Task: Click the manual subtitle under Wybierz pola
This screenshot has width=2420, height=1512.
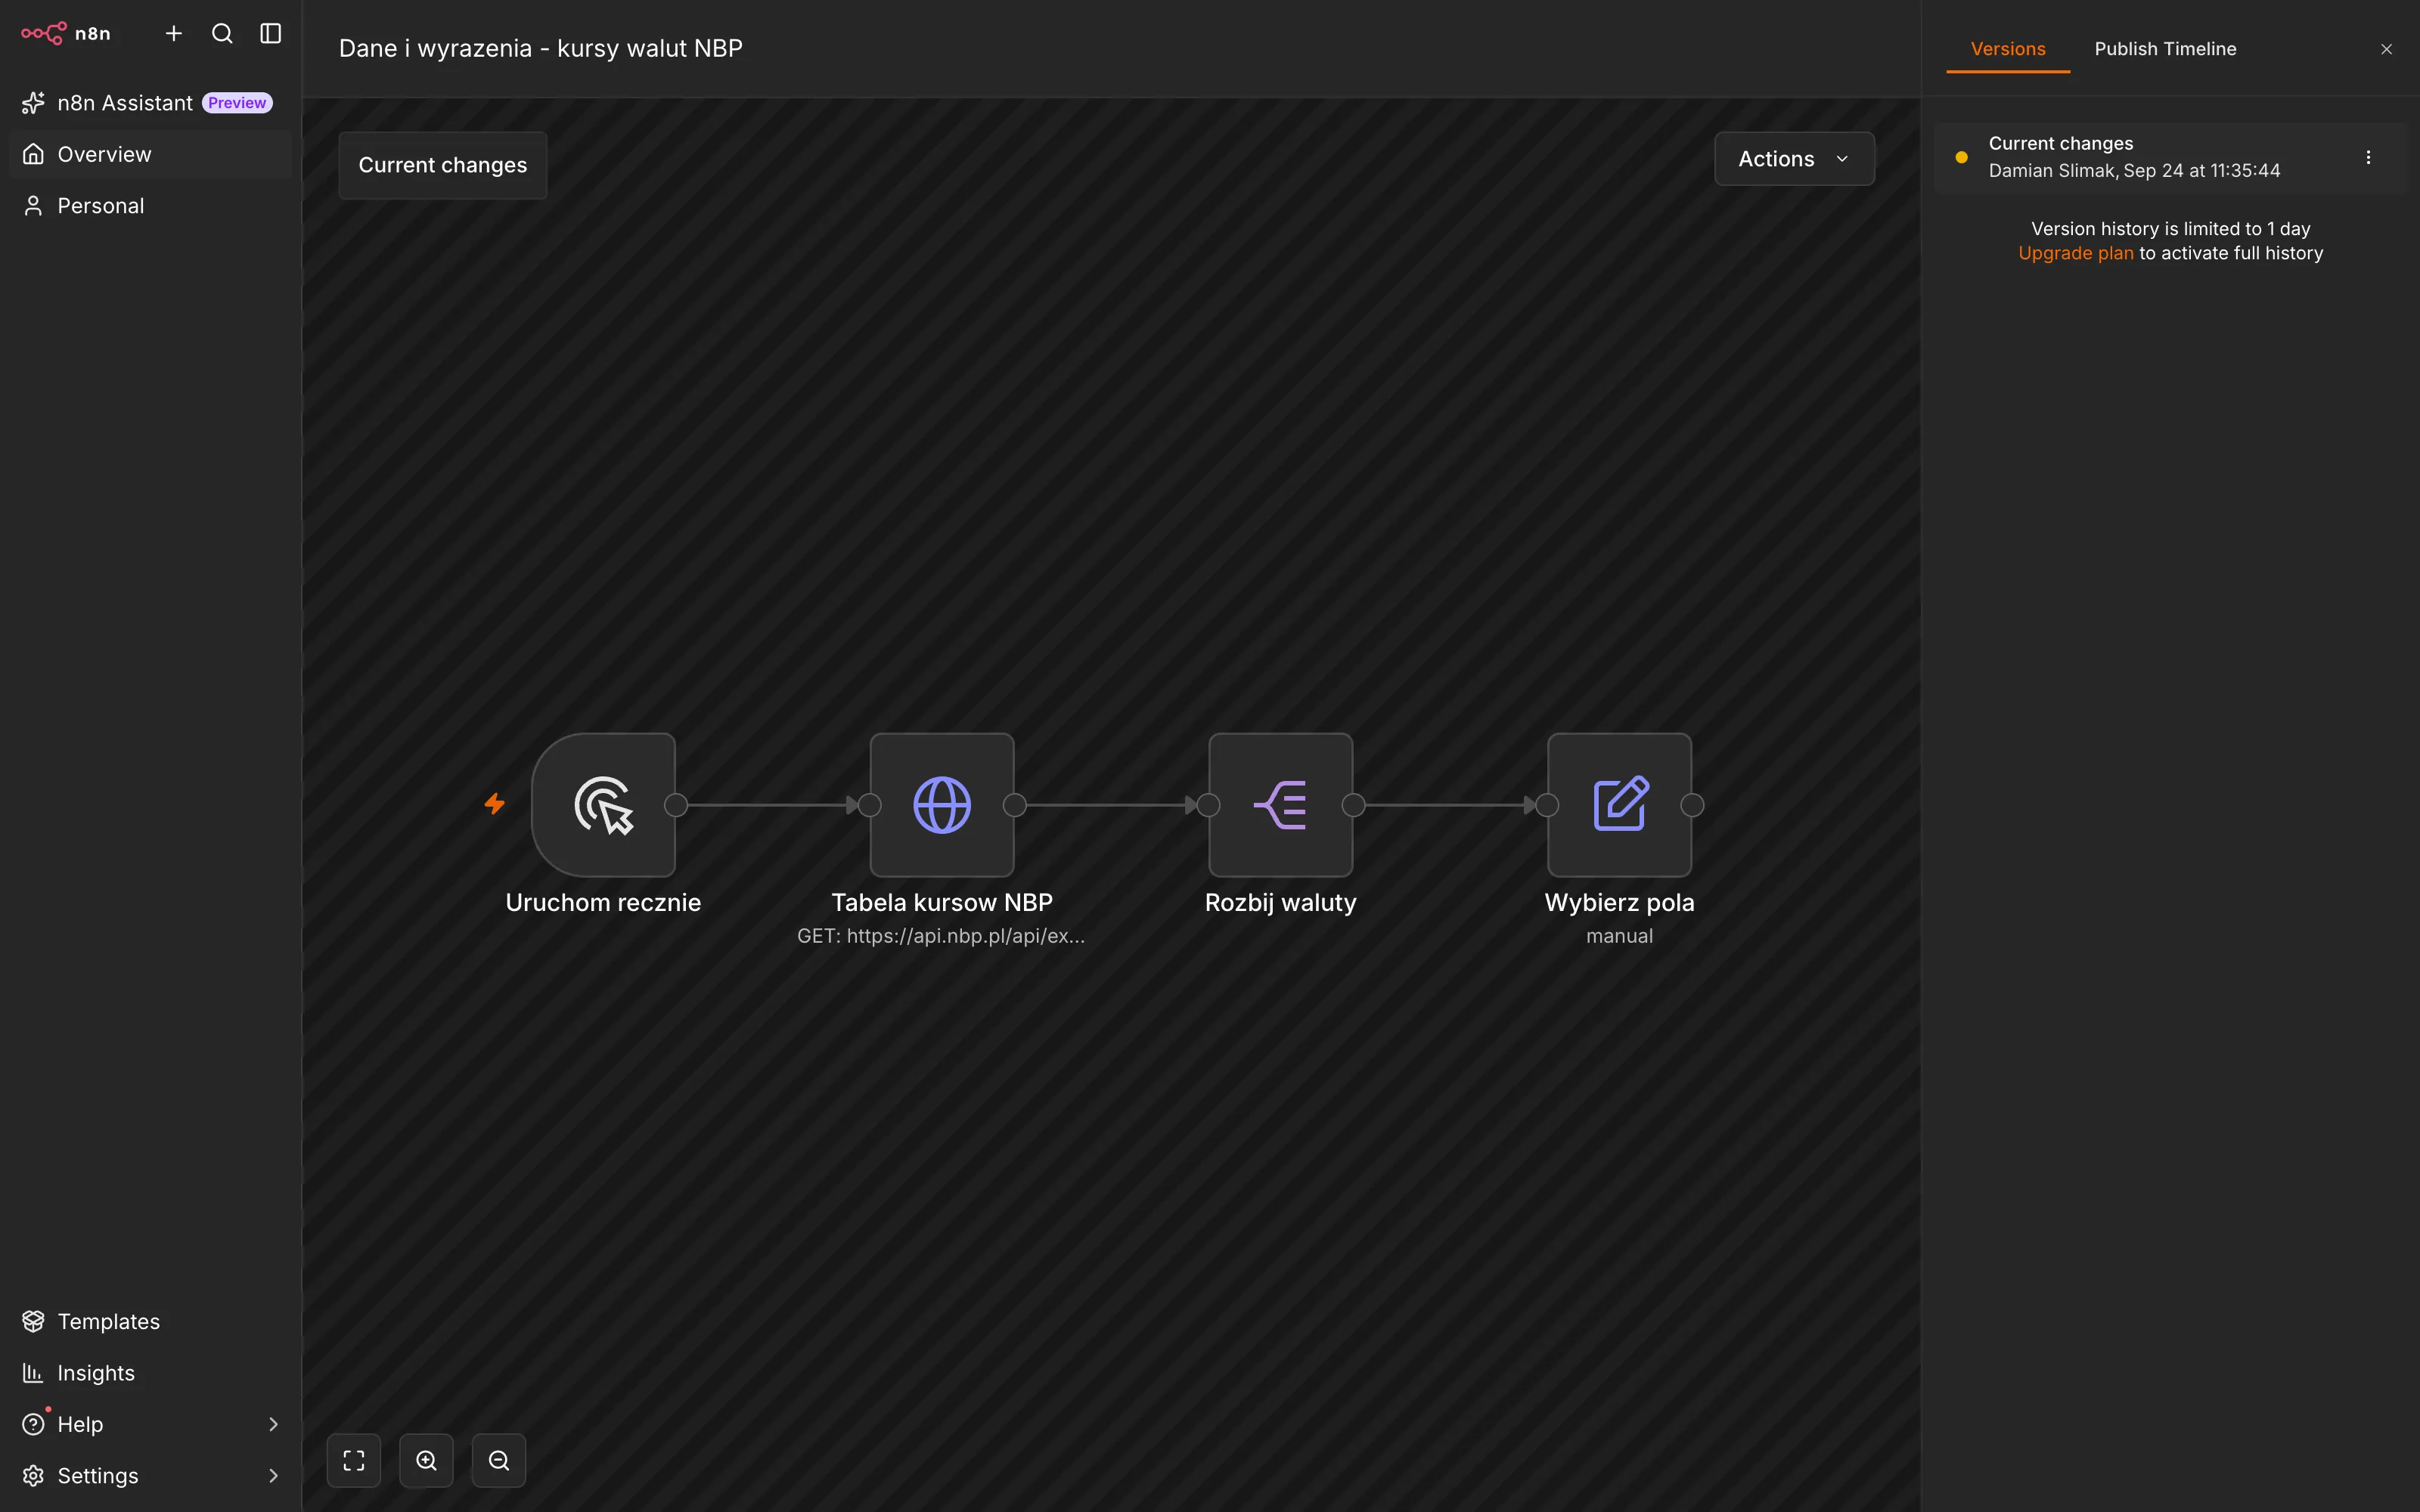Action: point(1619,936)
